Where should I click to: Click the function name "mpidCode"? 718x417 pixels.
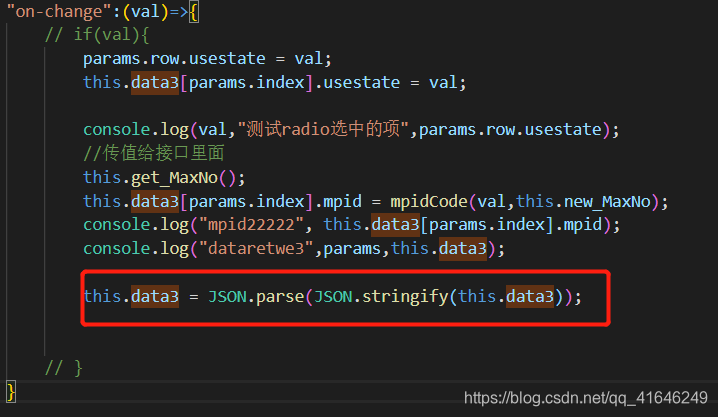coord(429,201)
